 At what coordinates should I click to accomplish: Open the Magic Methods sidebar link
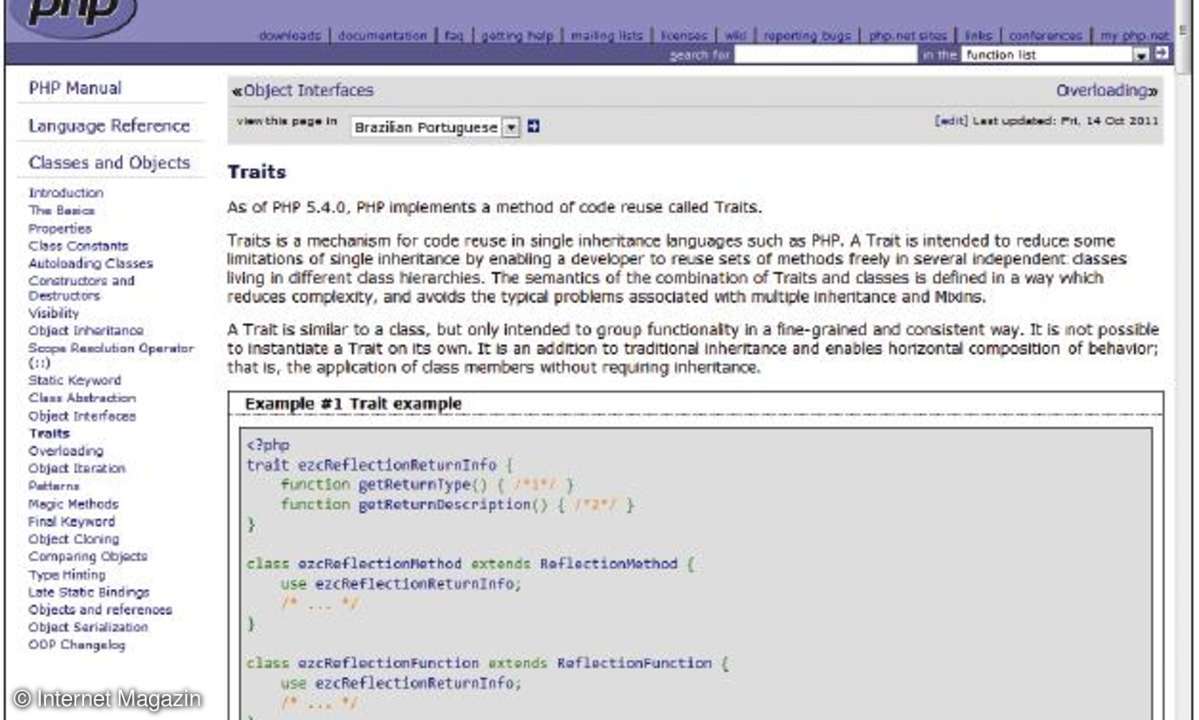[73, 504]
